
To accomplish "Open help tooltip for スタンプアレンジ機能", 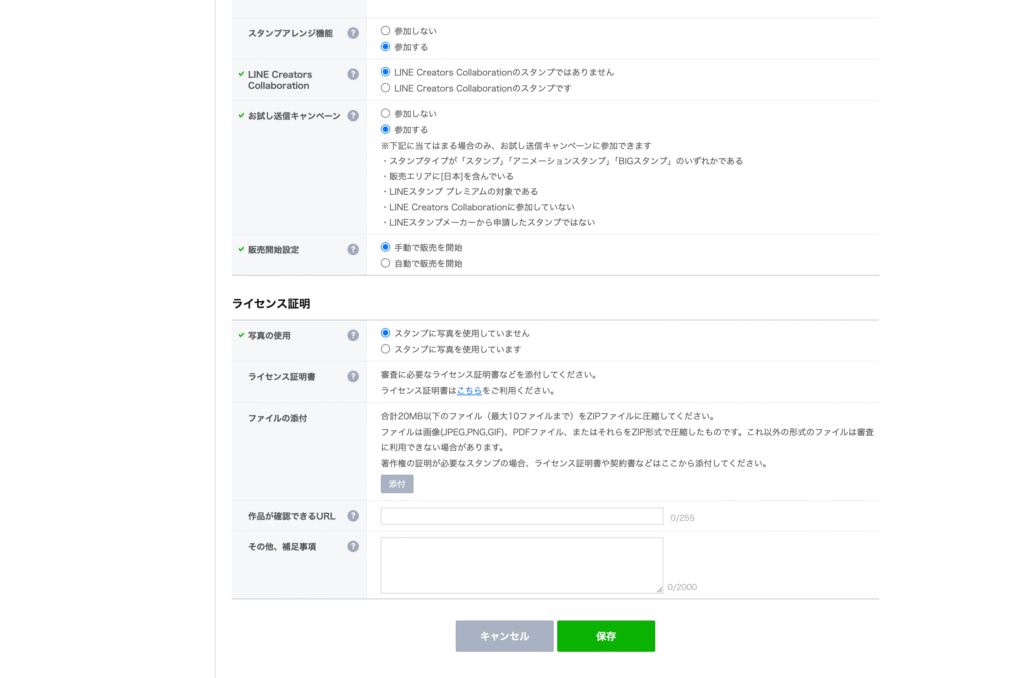I will (353, 32).
